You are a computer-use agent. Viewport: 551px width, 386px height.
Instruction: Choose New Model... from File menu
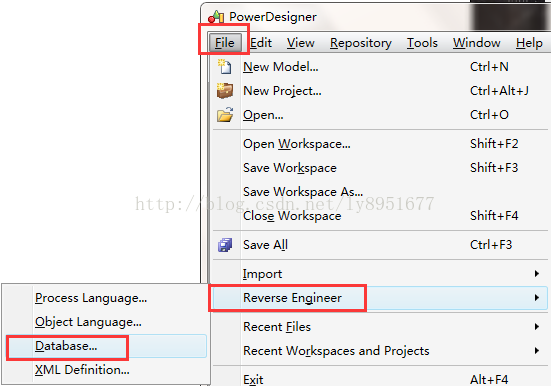coord(380,67)
